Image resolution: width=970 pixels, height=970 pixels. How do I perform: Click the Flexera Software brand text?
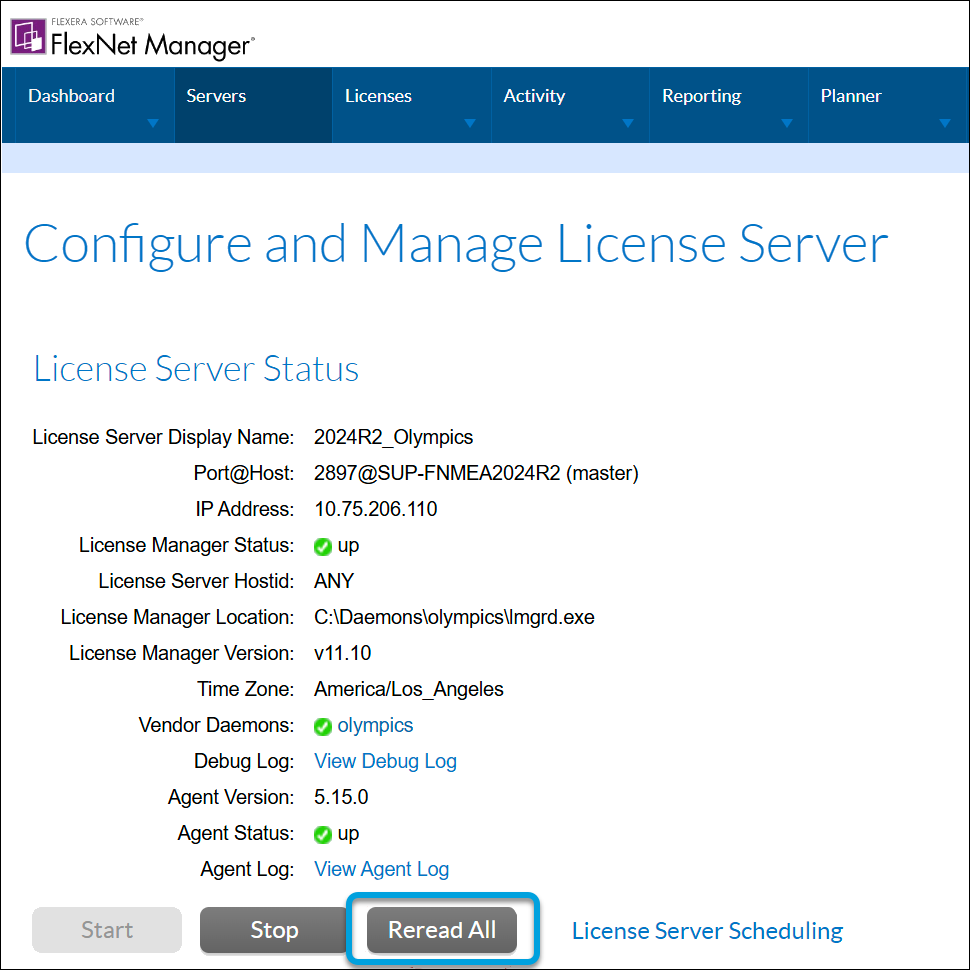[97, 22]
